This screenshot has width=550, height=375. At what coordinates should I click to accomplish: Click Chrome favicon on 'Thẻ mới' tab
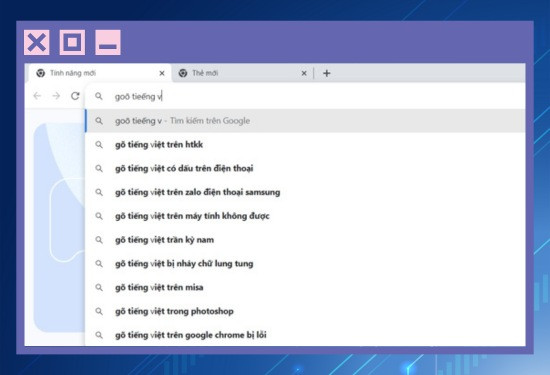click(x=183, y=73)
